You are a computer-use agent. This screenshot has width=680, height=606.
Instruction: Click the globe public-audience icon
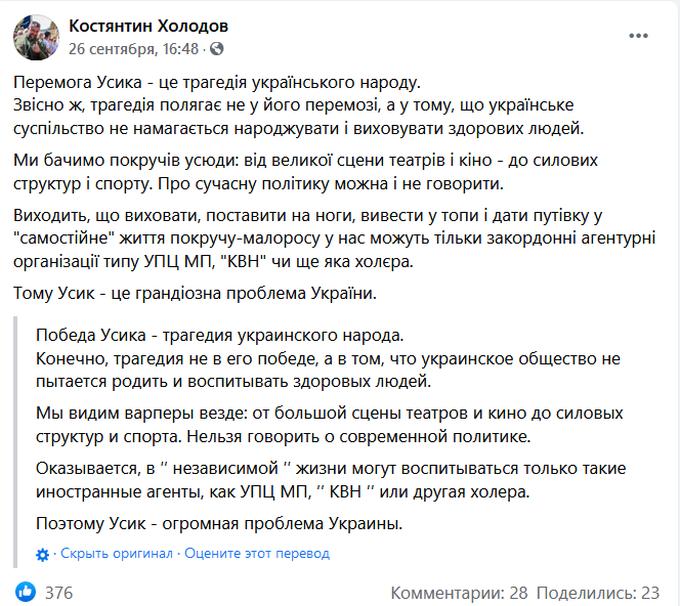[x=217, y=49]
